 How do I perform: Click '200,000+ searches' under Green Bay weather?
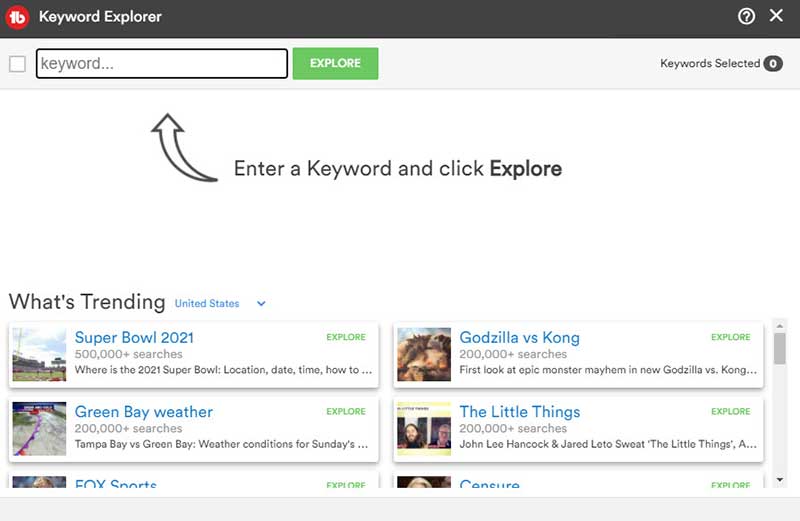pyautogui.click(x=129, y=429)
